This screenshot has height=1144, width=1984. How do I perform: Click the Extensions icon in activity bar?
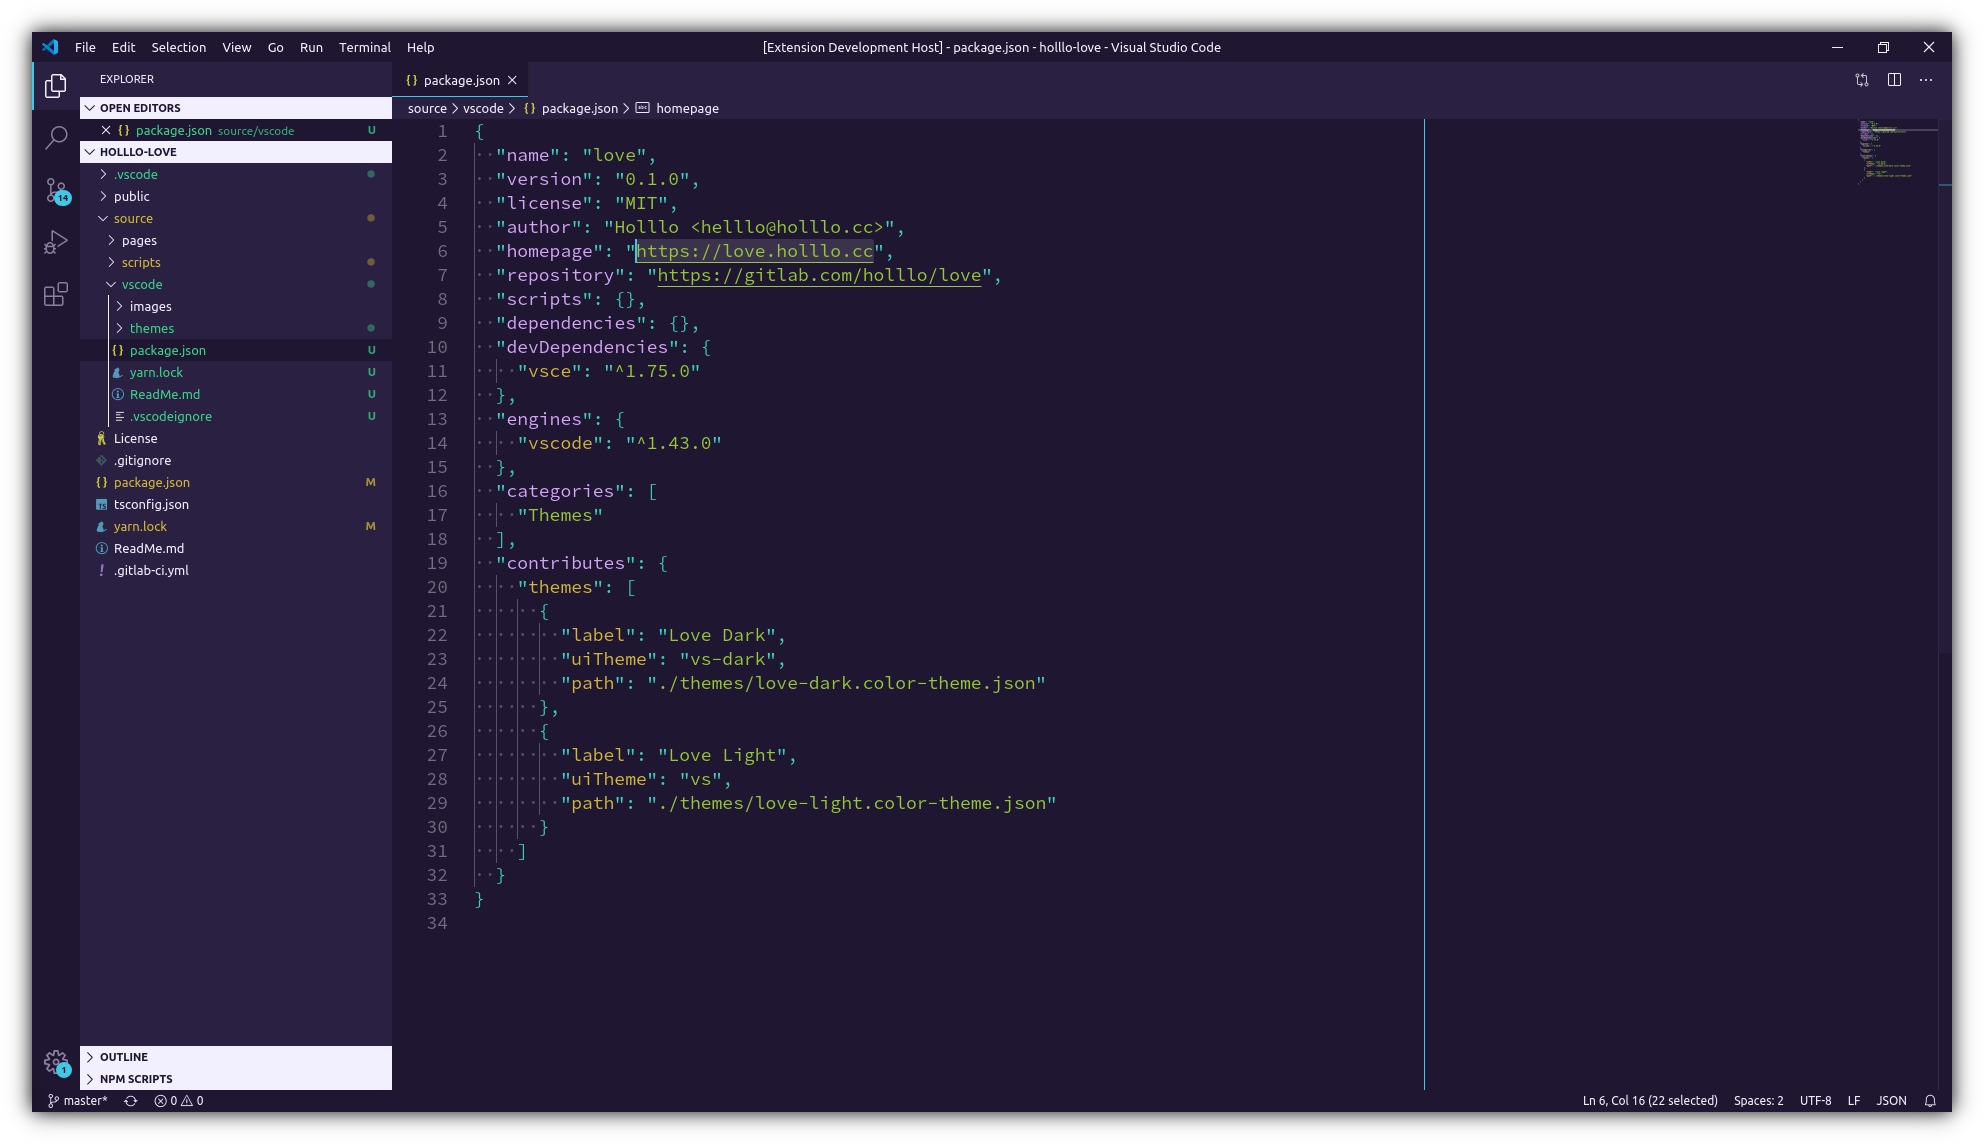[56, 294]
